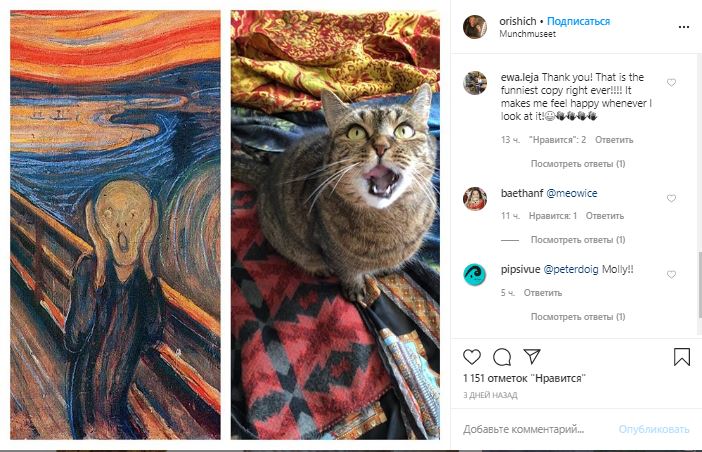Screen dimensions: 702x452
Task: Open ewa.leja's avatar picture
Action: [x=475, y=83]
